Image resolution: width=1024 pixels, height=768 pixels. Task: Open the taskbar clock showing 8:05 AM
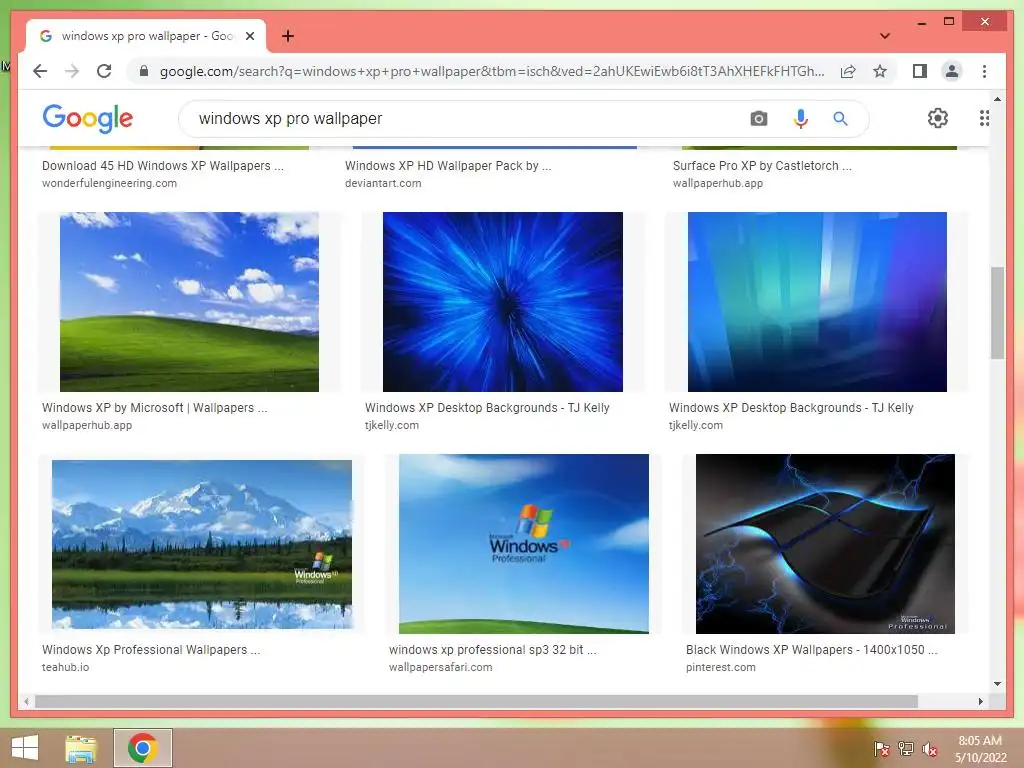click(x=980, y=749)
